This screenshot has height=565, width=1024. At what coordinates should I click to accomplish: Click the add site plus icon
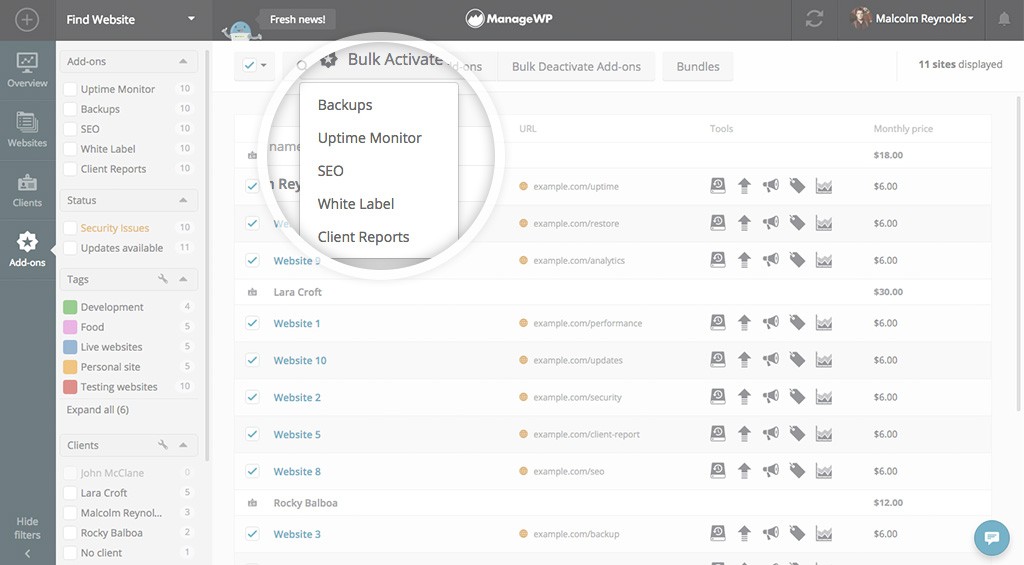(27, 19)
